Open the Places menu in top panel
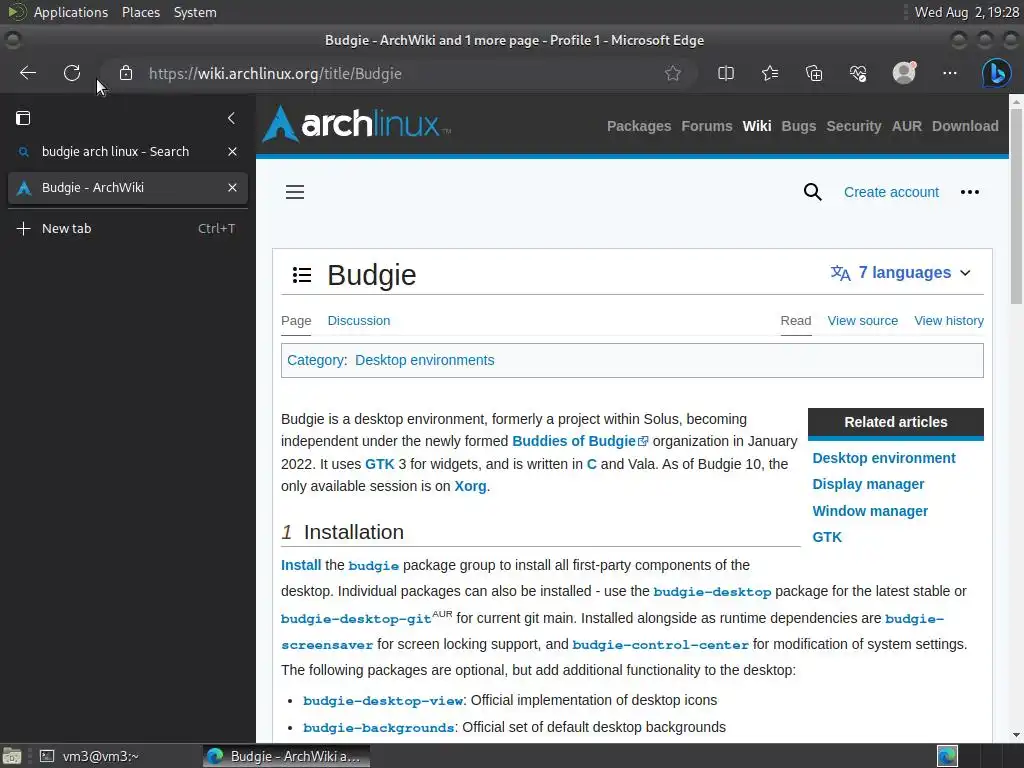The height and width of the screenshot is (768, 1024). 140,12
